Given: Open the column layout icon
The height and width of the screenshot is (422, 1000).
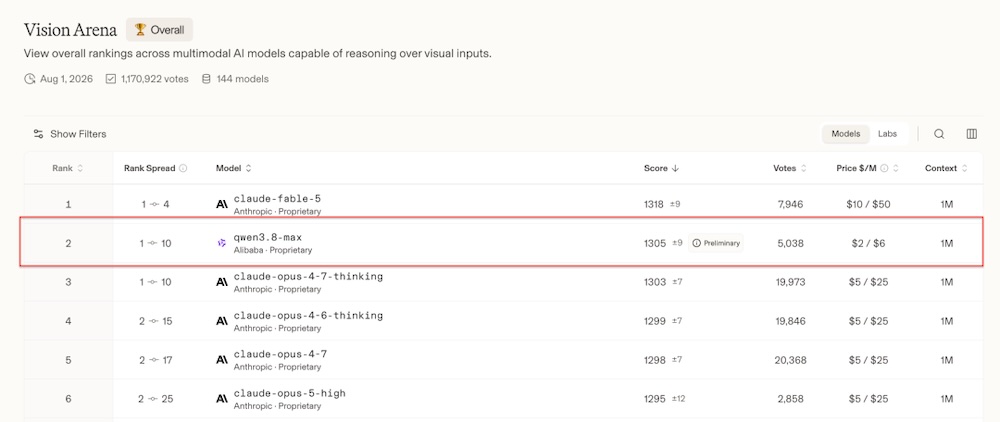Looking at the screenshot, I should (972, 134).
